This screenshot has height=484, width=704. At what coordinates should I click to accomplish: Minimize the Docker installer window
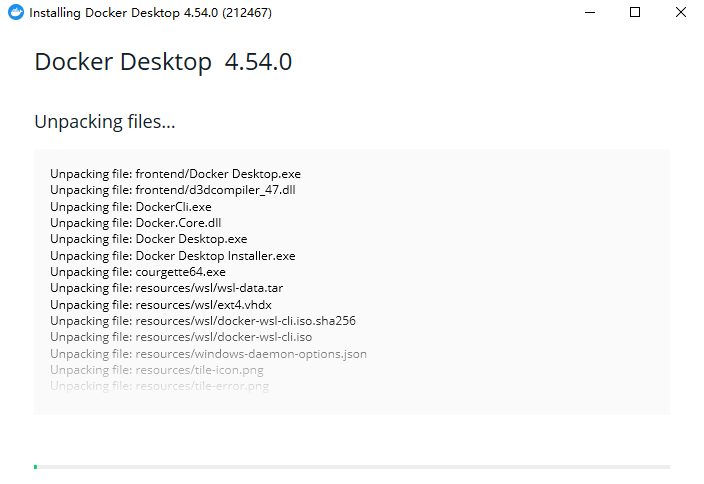(x=590, y=13)
